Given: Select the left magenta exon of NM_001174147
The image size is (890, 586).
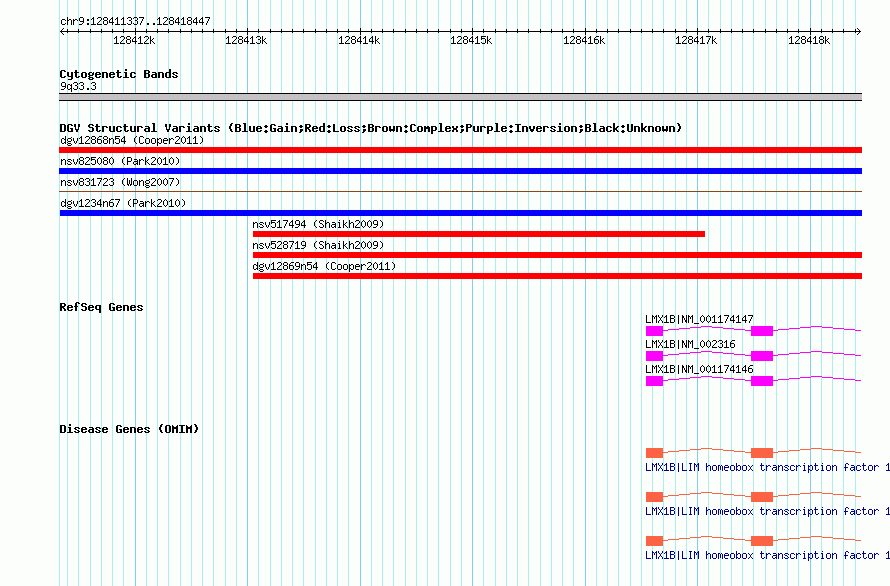Looking at the screenshot, I should pyautogui.click(x=654, y=331).
